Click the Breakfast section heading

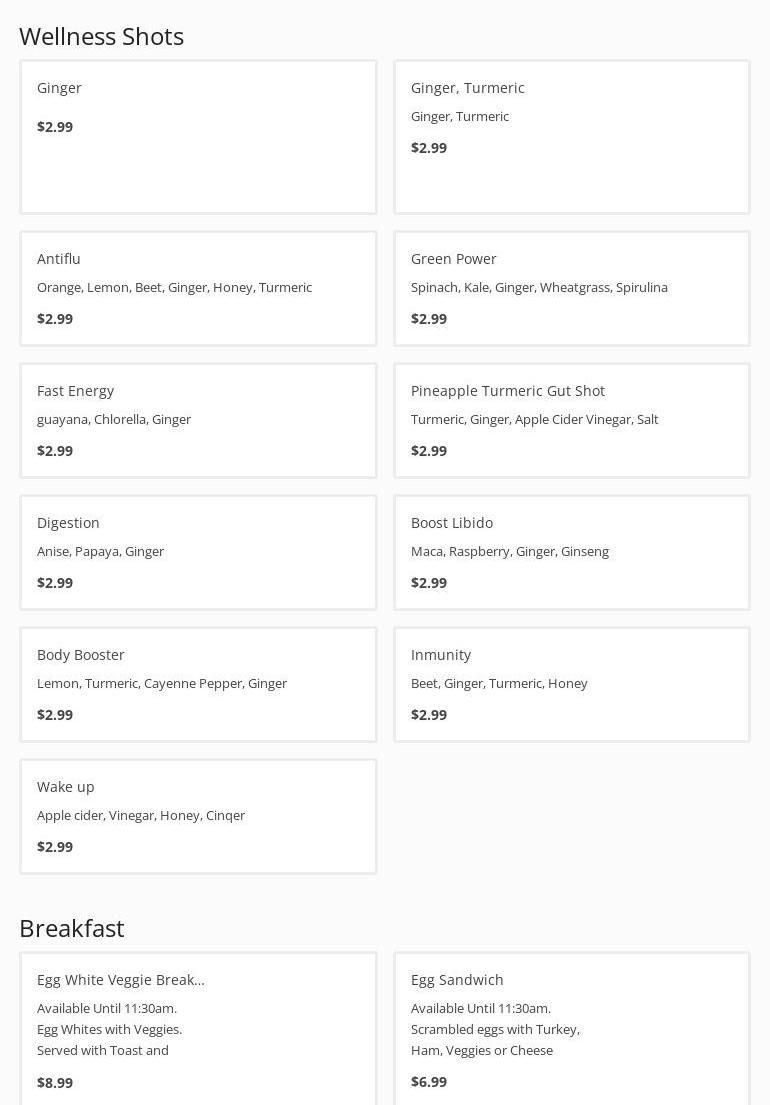[x=72, y=928]
